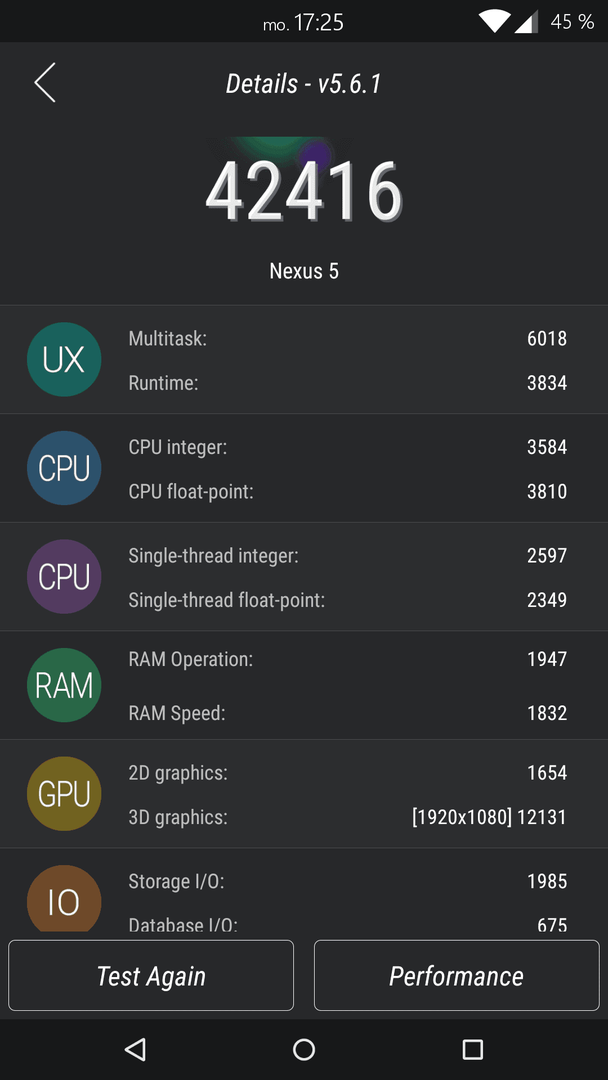Tap the purple CPU single-thread icon

64,577
